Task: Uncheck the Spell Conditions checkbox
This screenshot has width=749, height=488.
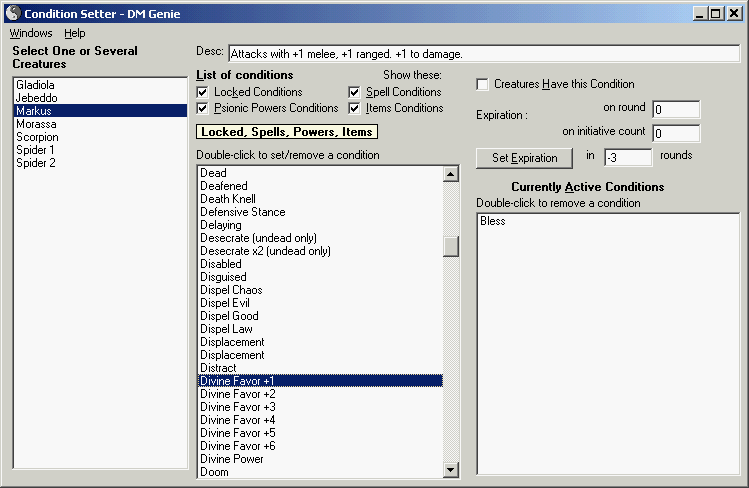Action: coord(356,92)
